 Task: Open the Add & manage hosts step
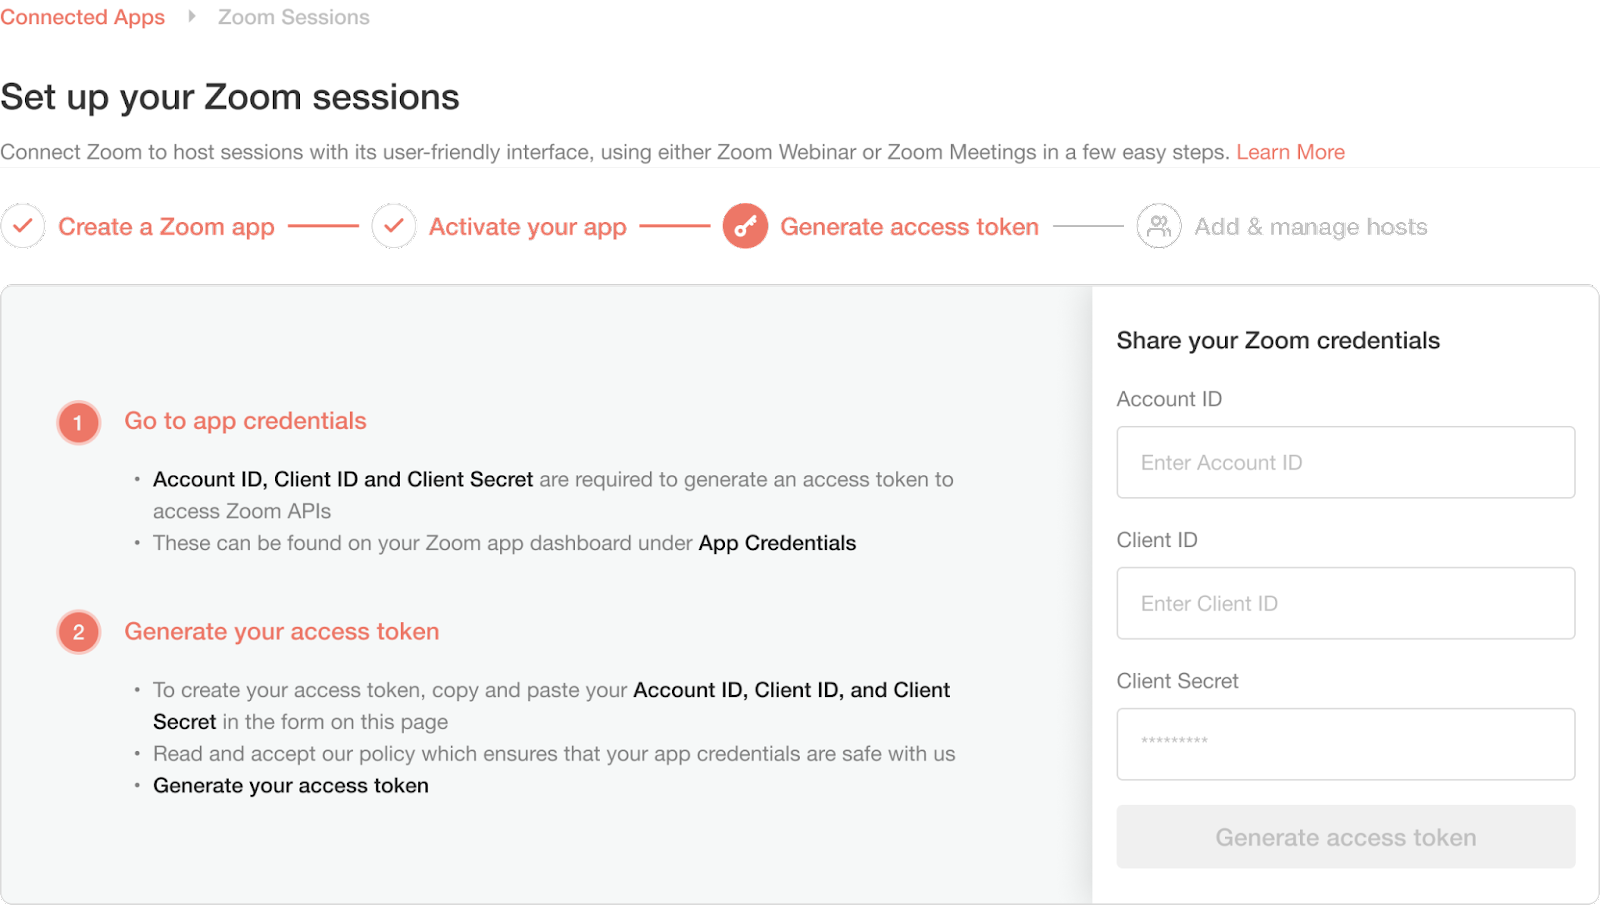point(1311,227)
